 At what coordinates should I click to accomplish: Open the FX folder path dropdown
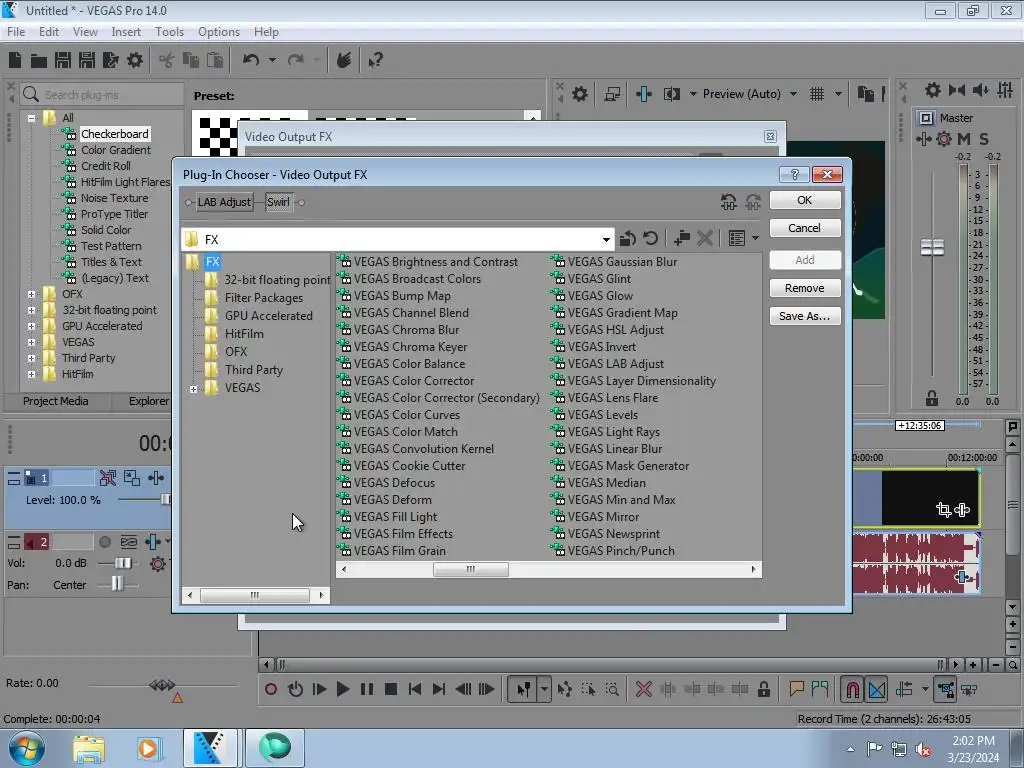[x=606, y=239]
